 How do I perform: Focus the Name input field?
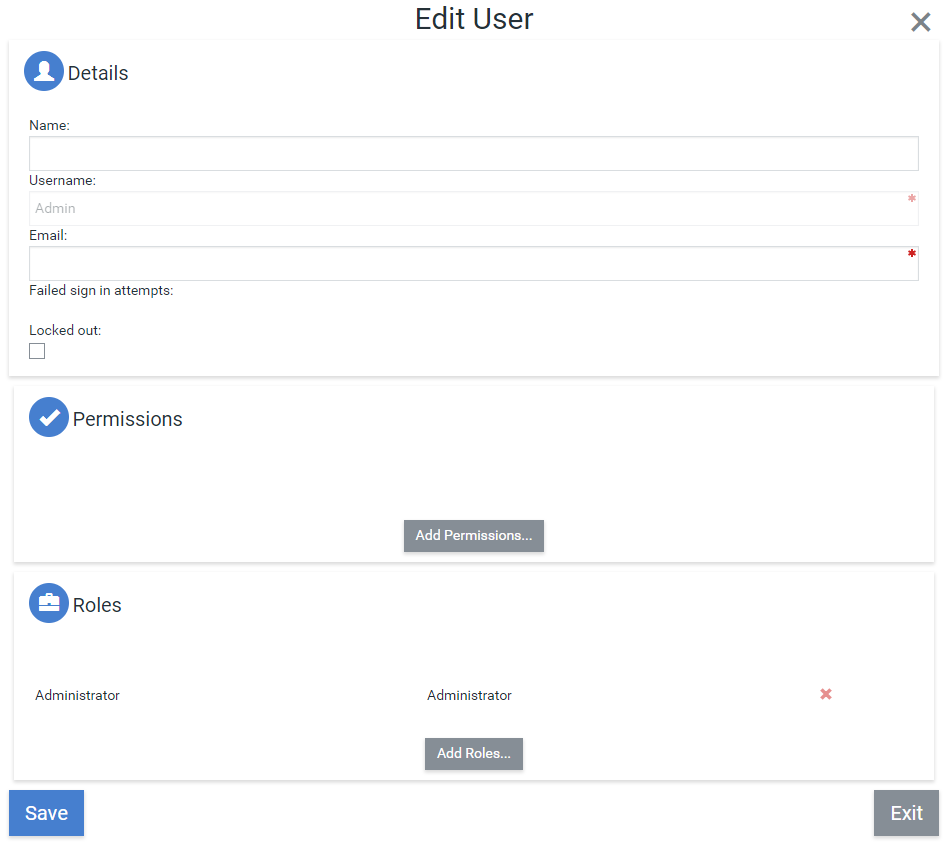click(473, 154)
